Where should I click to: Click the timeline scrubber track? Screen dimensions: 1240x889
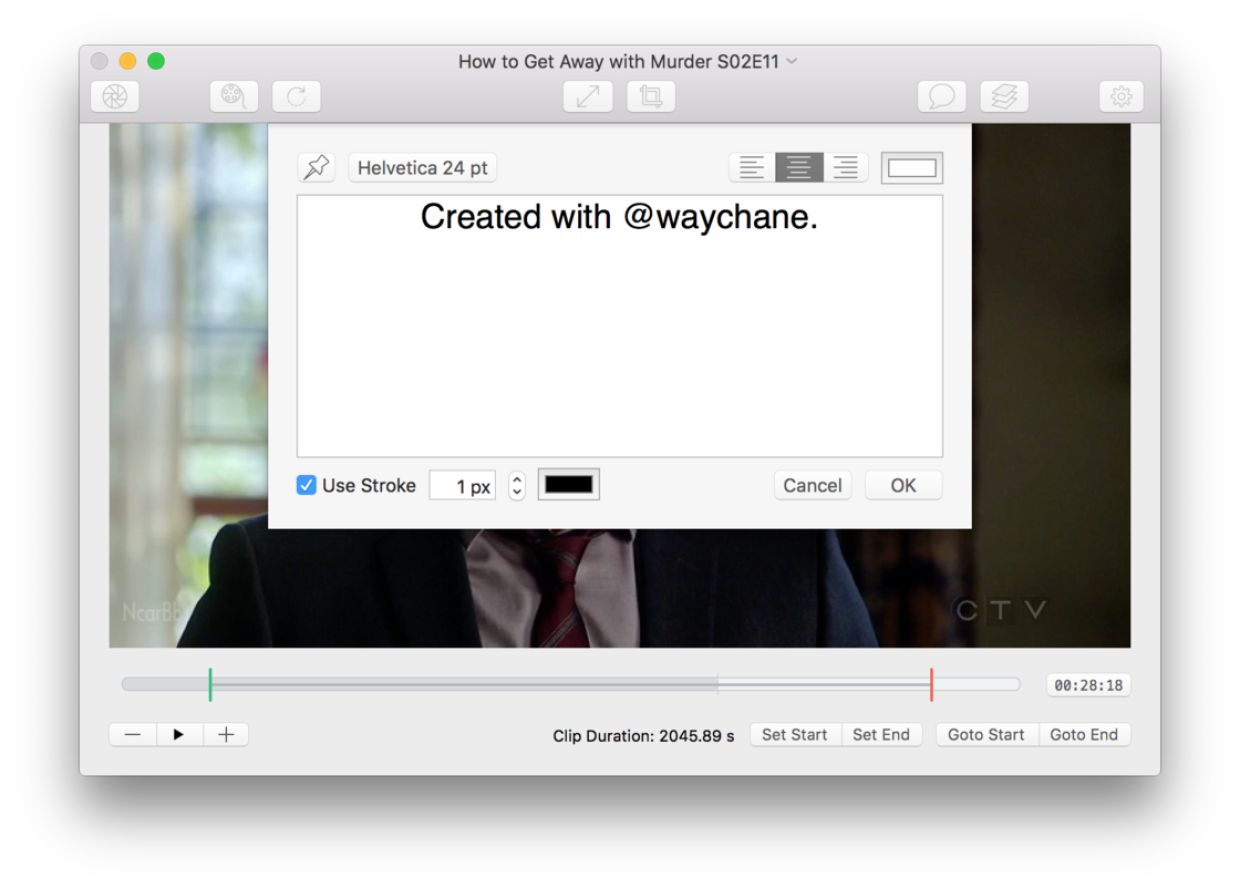click(570, 685)
